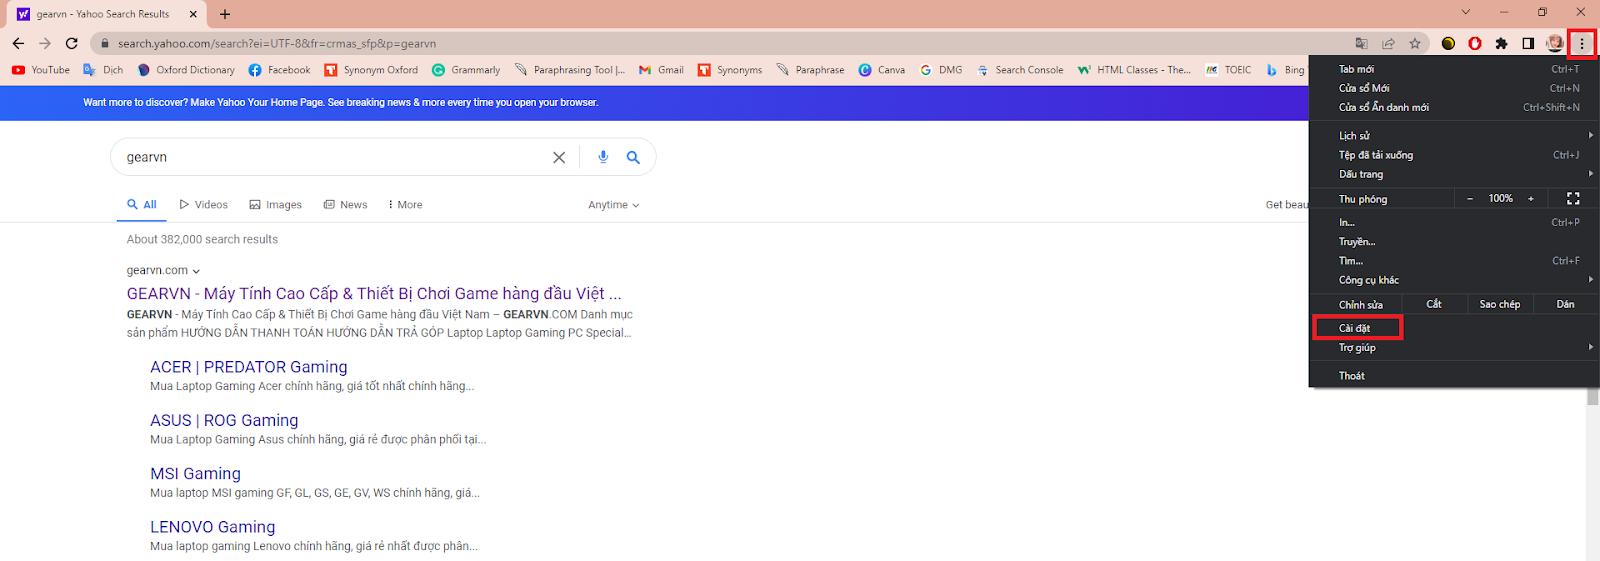
Task: Open the red hand adblock extension
Action: 1475,43
